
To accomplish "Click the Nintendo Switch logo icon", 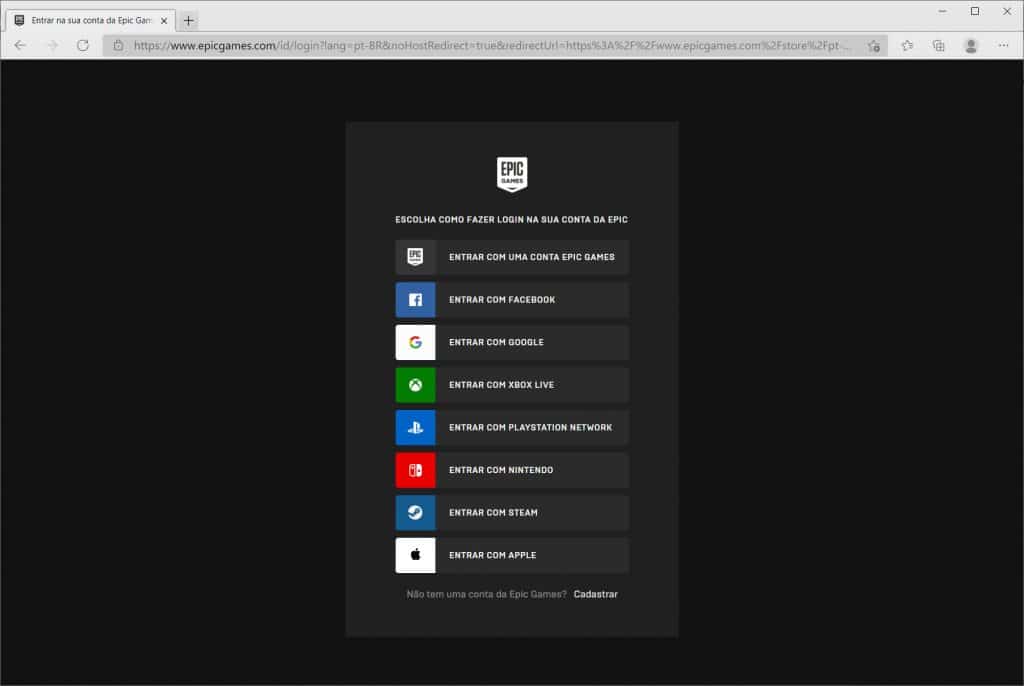I will coord(415,470).
